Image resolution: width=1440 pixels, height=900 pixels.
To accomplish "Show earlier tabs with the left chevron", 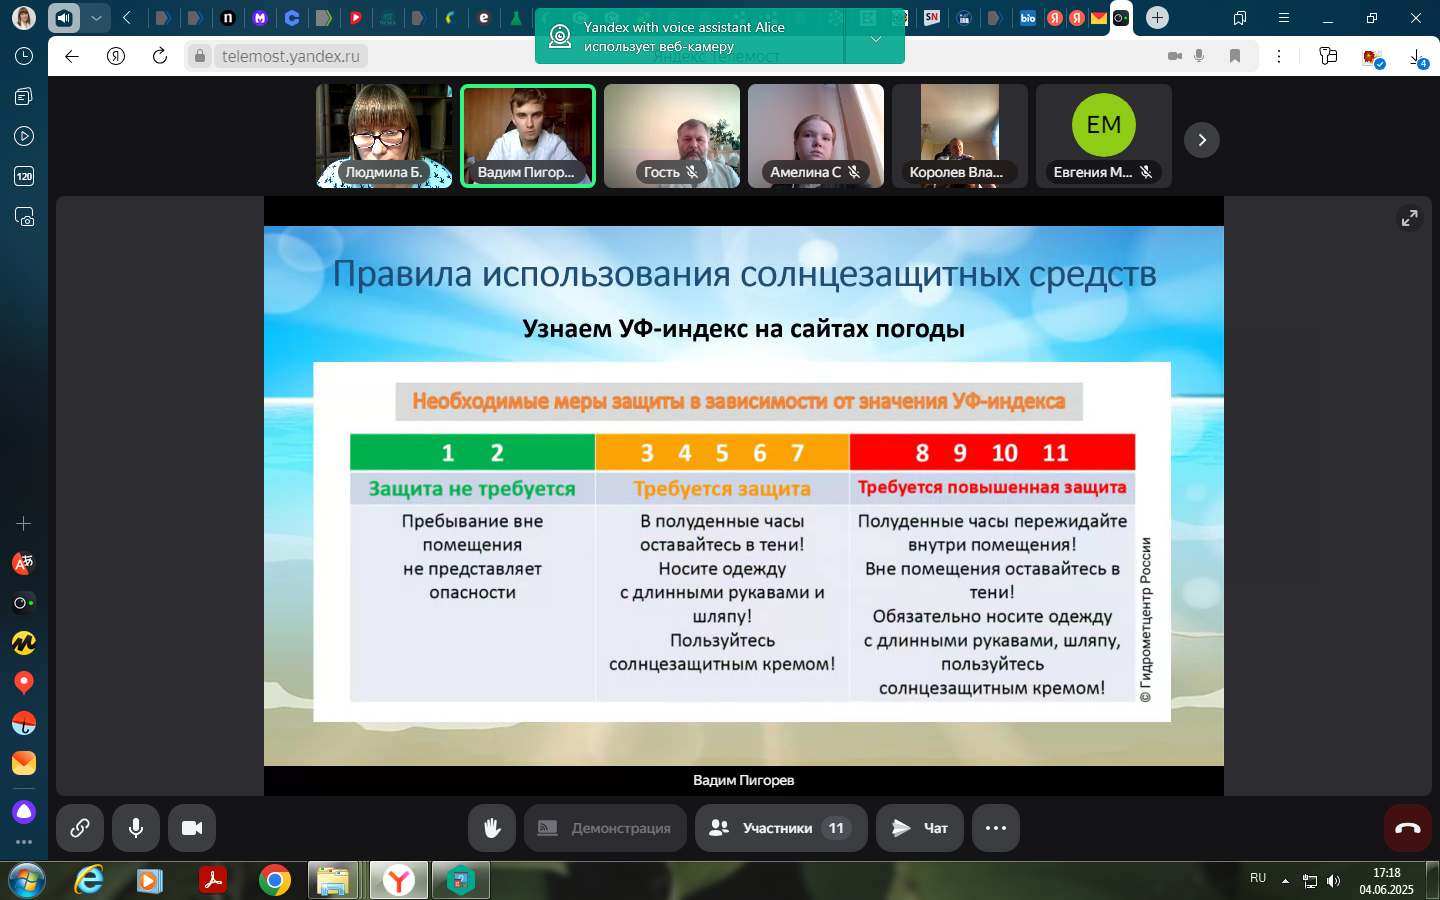I will [127, 18].
